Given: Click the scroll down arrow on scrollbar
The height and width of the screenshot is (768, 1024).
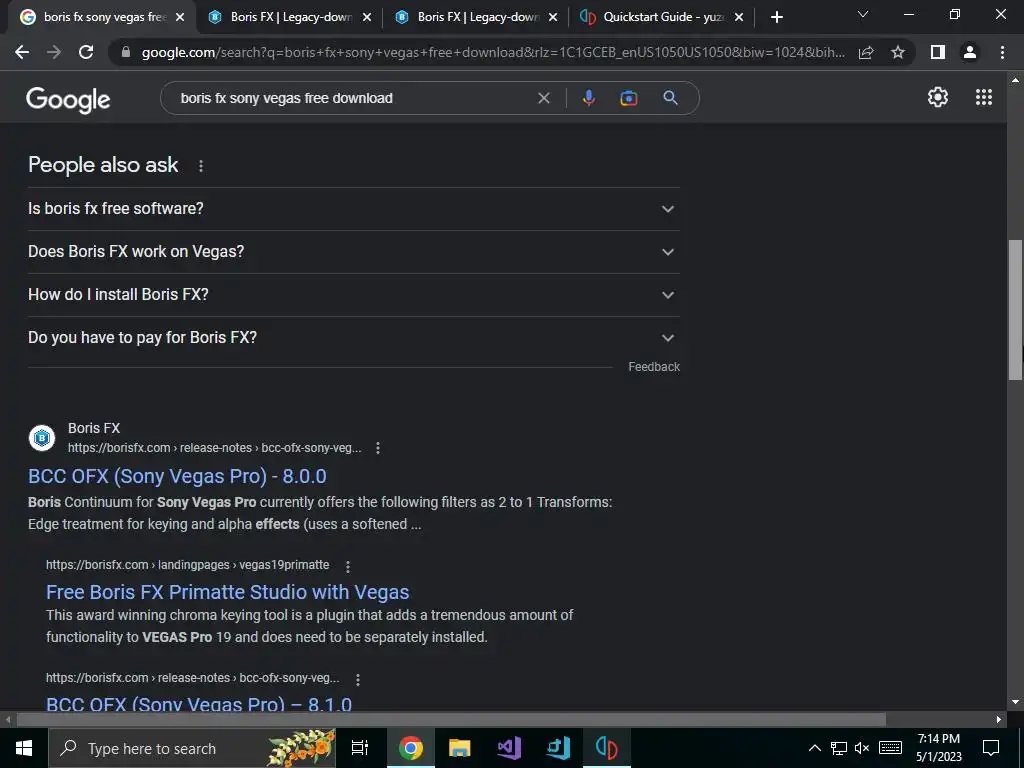Looking at the screenshot, I should click(1015, 702).
